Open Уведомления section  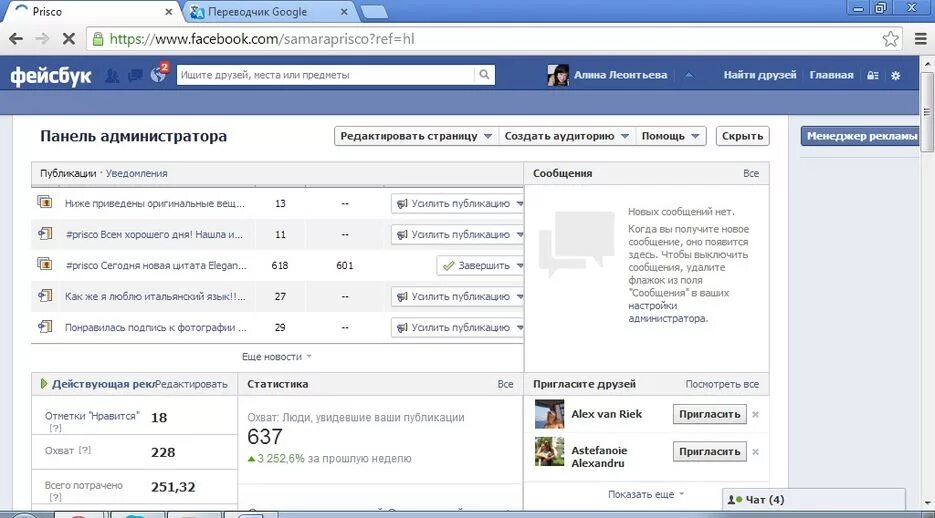[137, 173]
